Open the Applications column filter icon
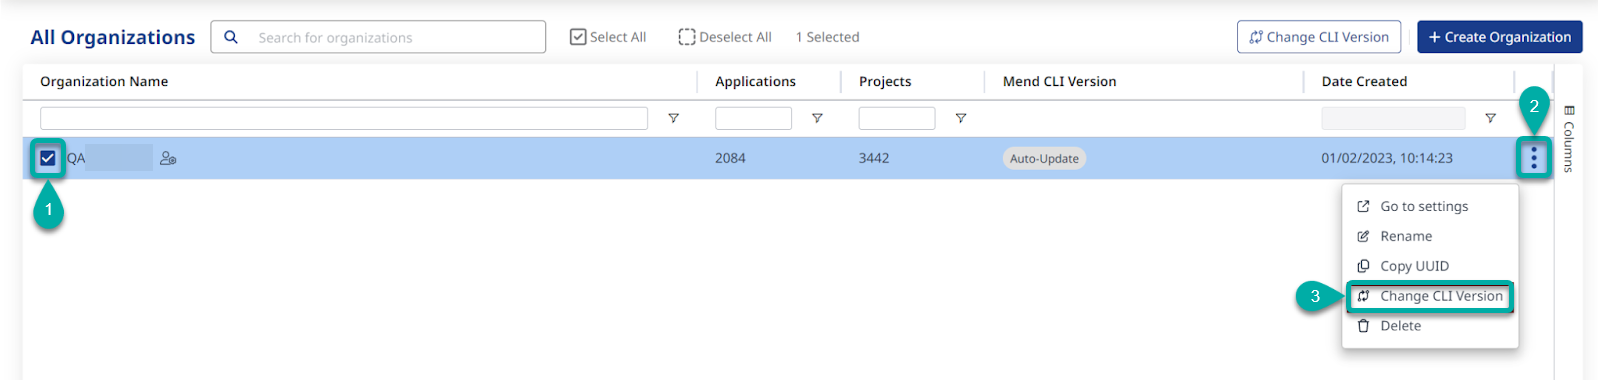This screenshot has height=380, width=1598. (817, 118)
